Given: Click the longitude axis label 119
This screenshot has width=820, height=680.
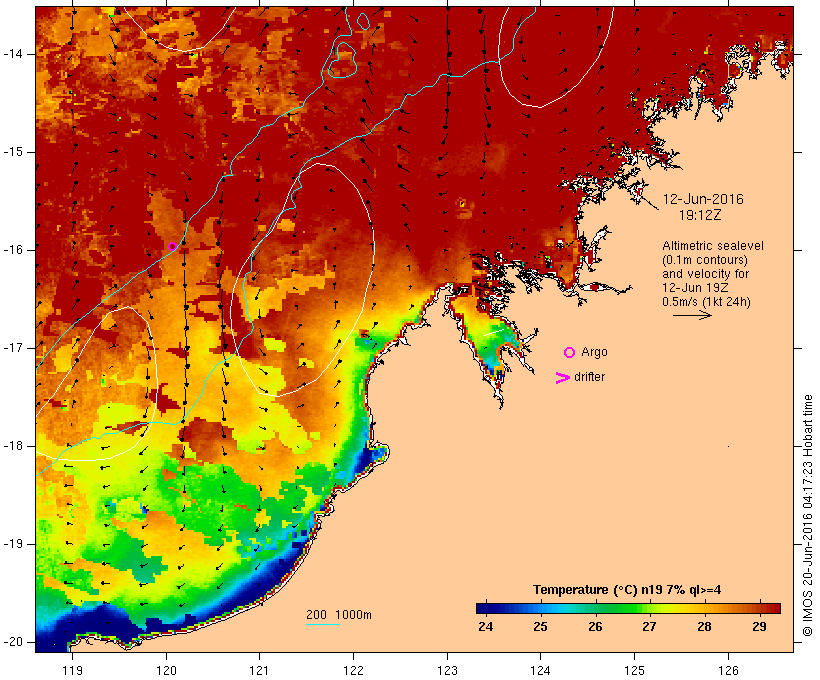Looking at the screenshot, I should pos(72,671).
